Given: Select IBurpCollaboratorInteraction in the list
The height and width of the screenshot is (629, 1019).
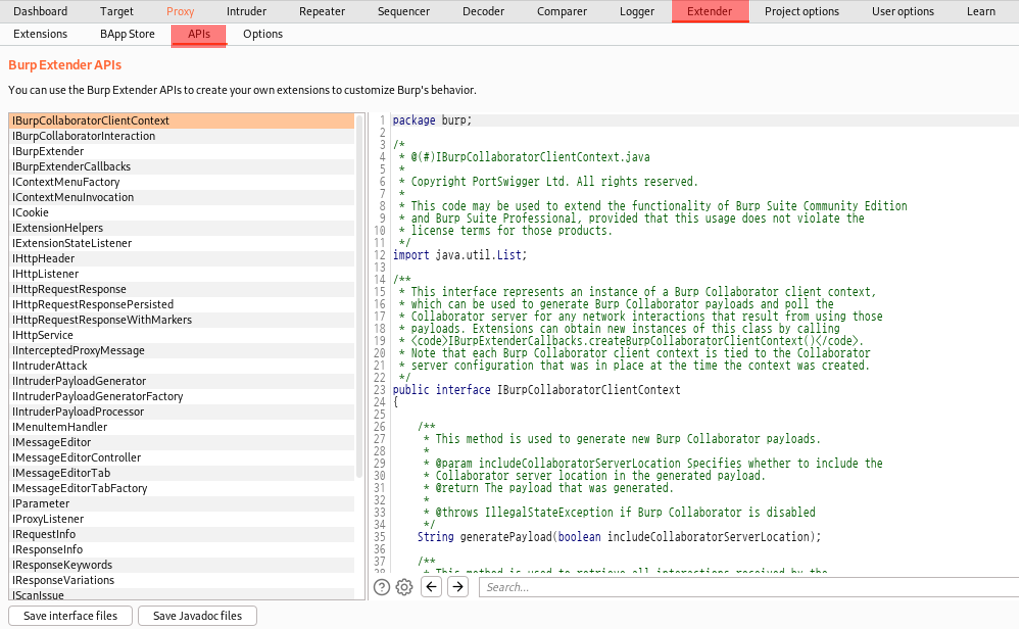Looking at the screenshot, I should pos(181,136).
